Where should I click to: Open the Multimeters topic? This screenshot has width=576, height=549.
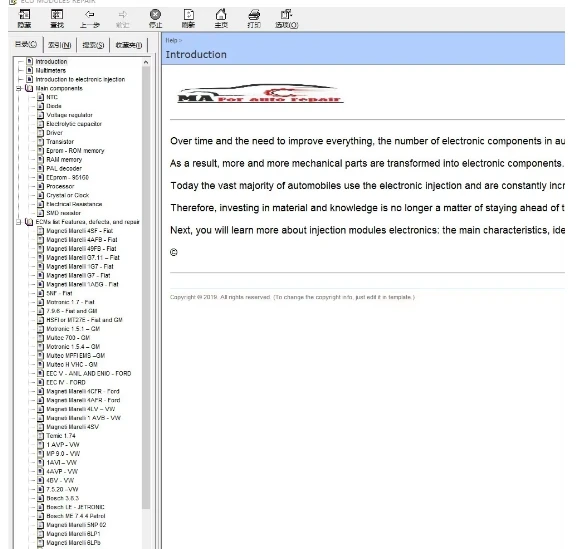pos(51,71)
